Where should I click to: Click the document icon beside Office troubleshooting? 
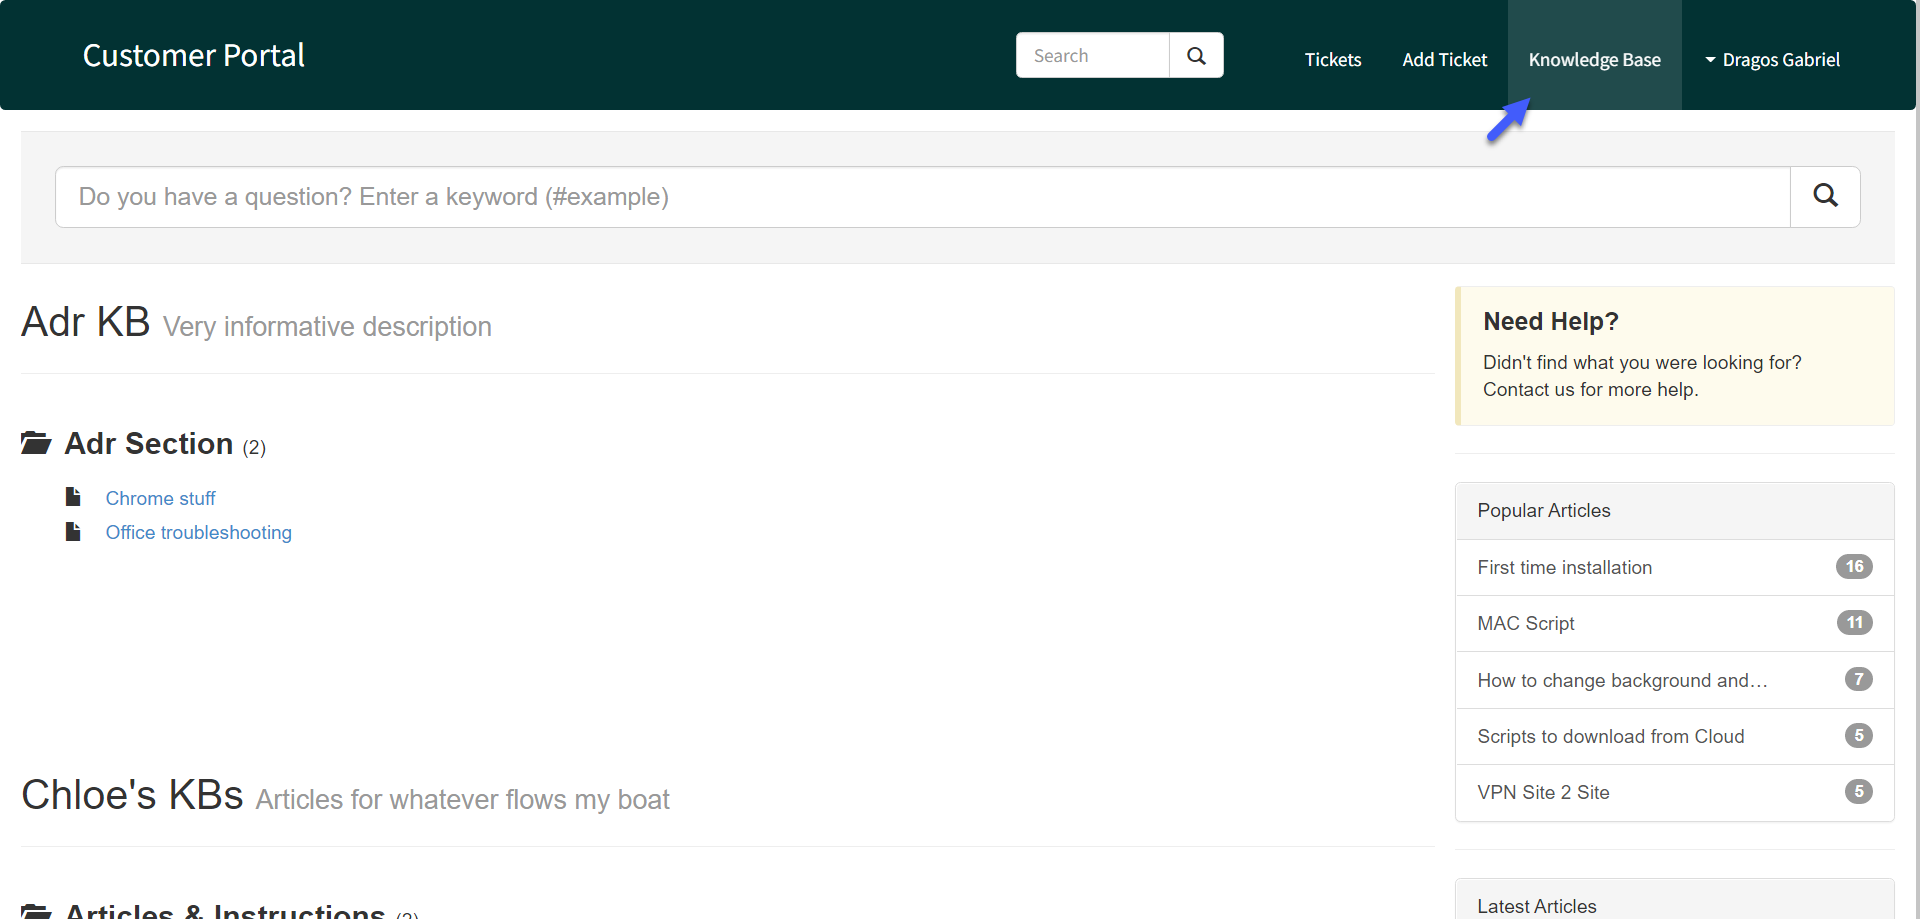(x=72, y=531)
